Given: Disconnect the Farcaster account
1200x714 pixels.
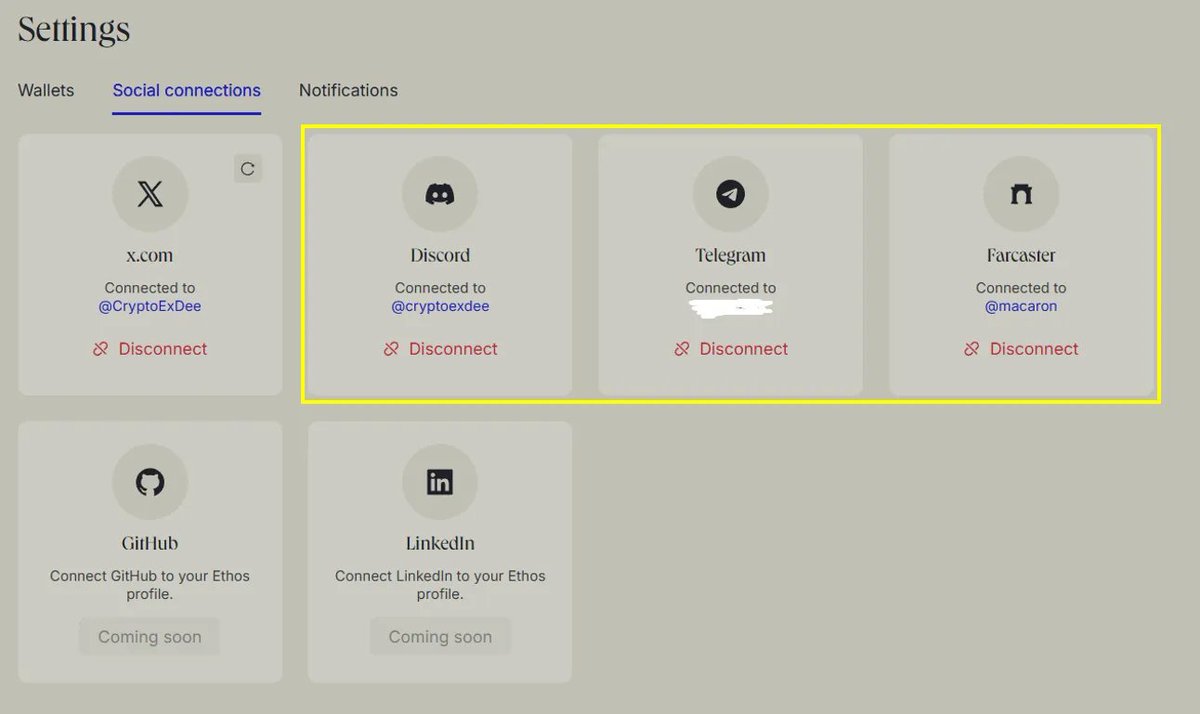Looking at the screenshot, I should tap(1021, 349).
